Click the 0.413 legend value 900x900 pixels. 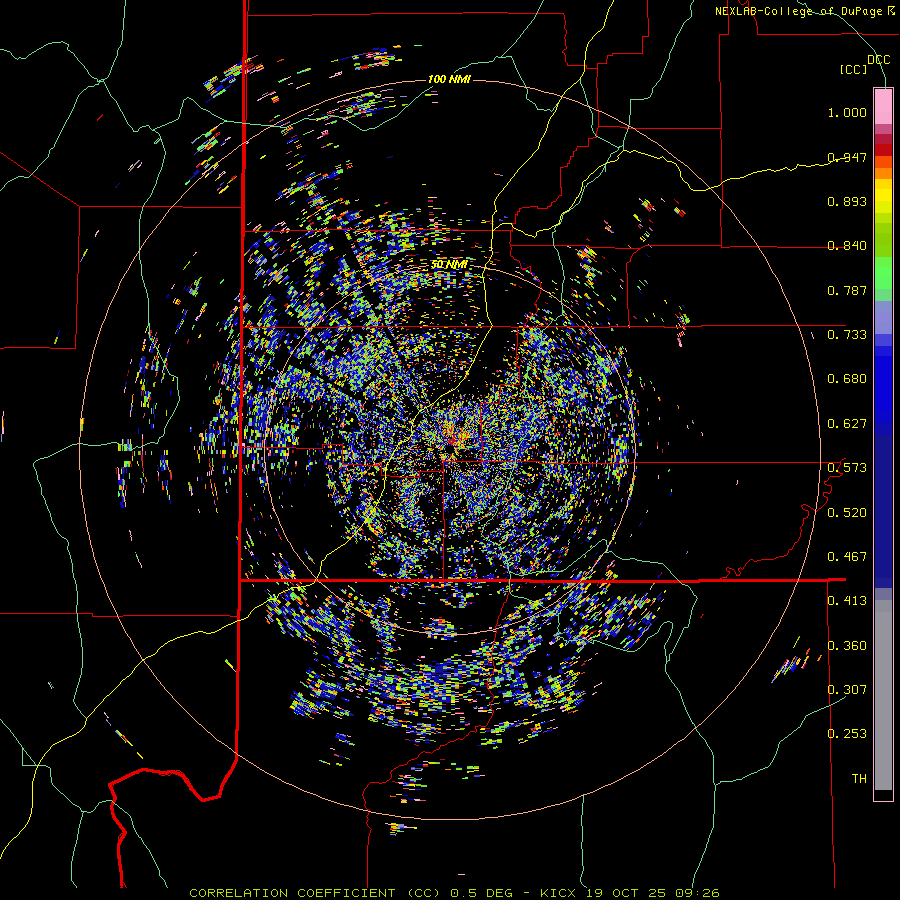847,601
